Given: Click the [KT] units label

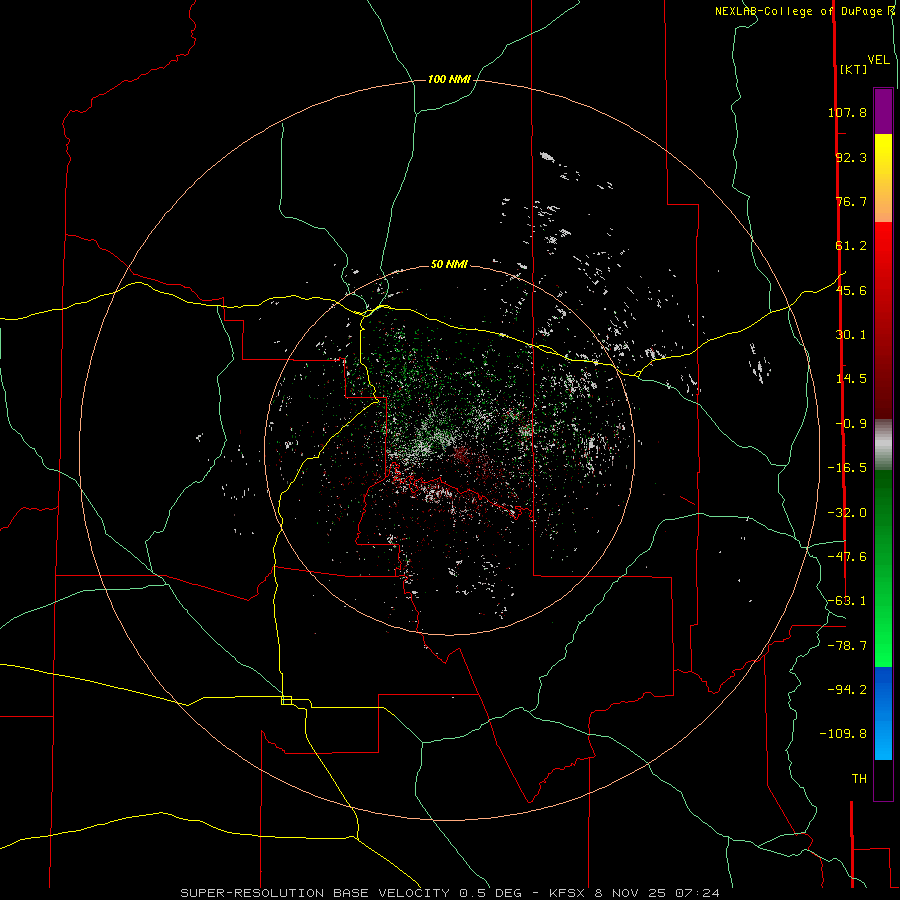Looking at the screenshot, I should click(853, 69).
